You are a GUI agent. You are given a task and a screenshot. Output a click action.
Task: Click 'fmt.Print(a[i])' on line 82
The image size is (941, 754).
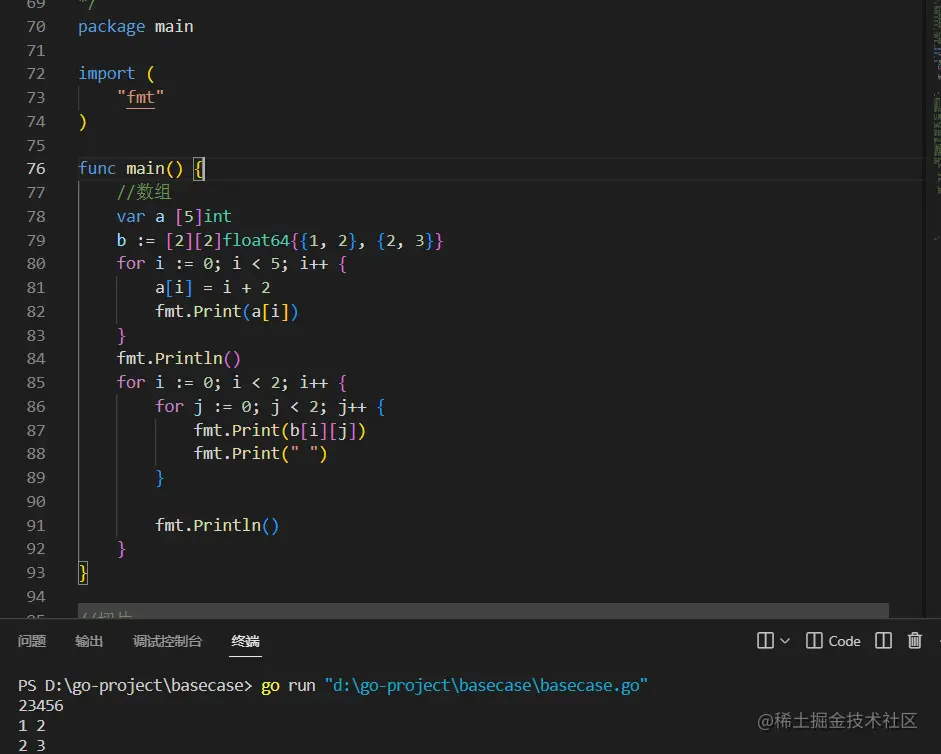pos(227,311)
